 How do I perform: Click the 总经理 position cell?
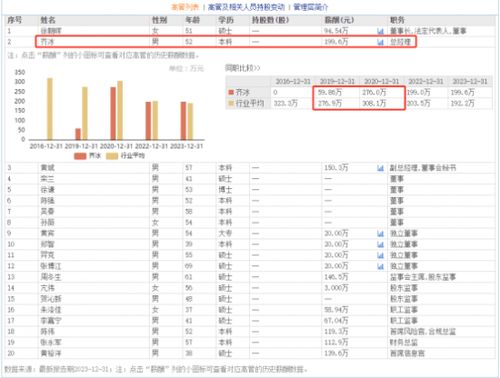tap(400, 42)
